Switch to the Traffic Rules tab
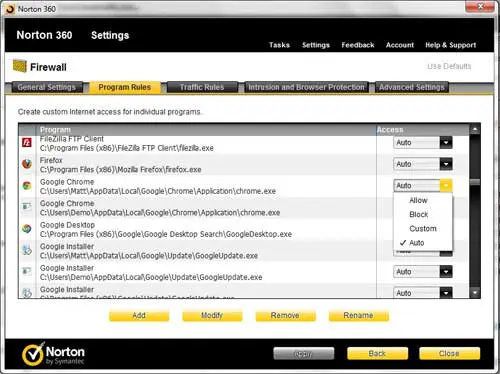Screen dimensions: 500x374 tap(202, 87)
